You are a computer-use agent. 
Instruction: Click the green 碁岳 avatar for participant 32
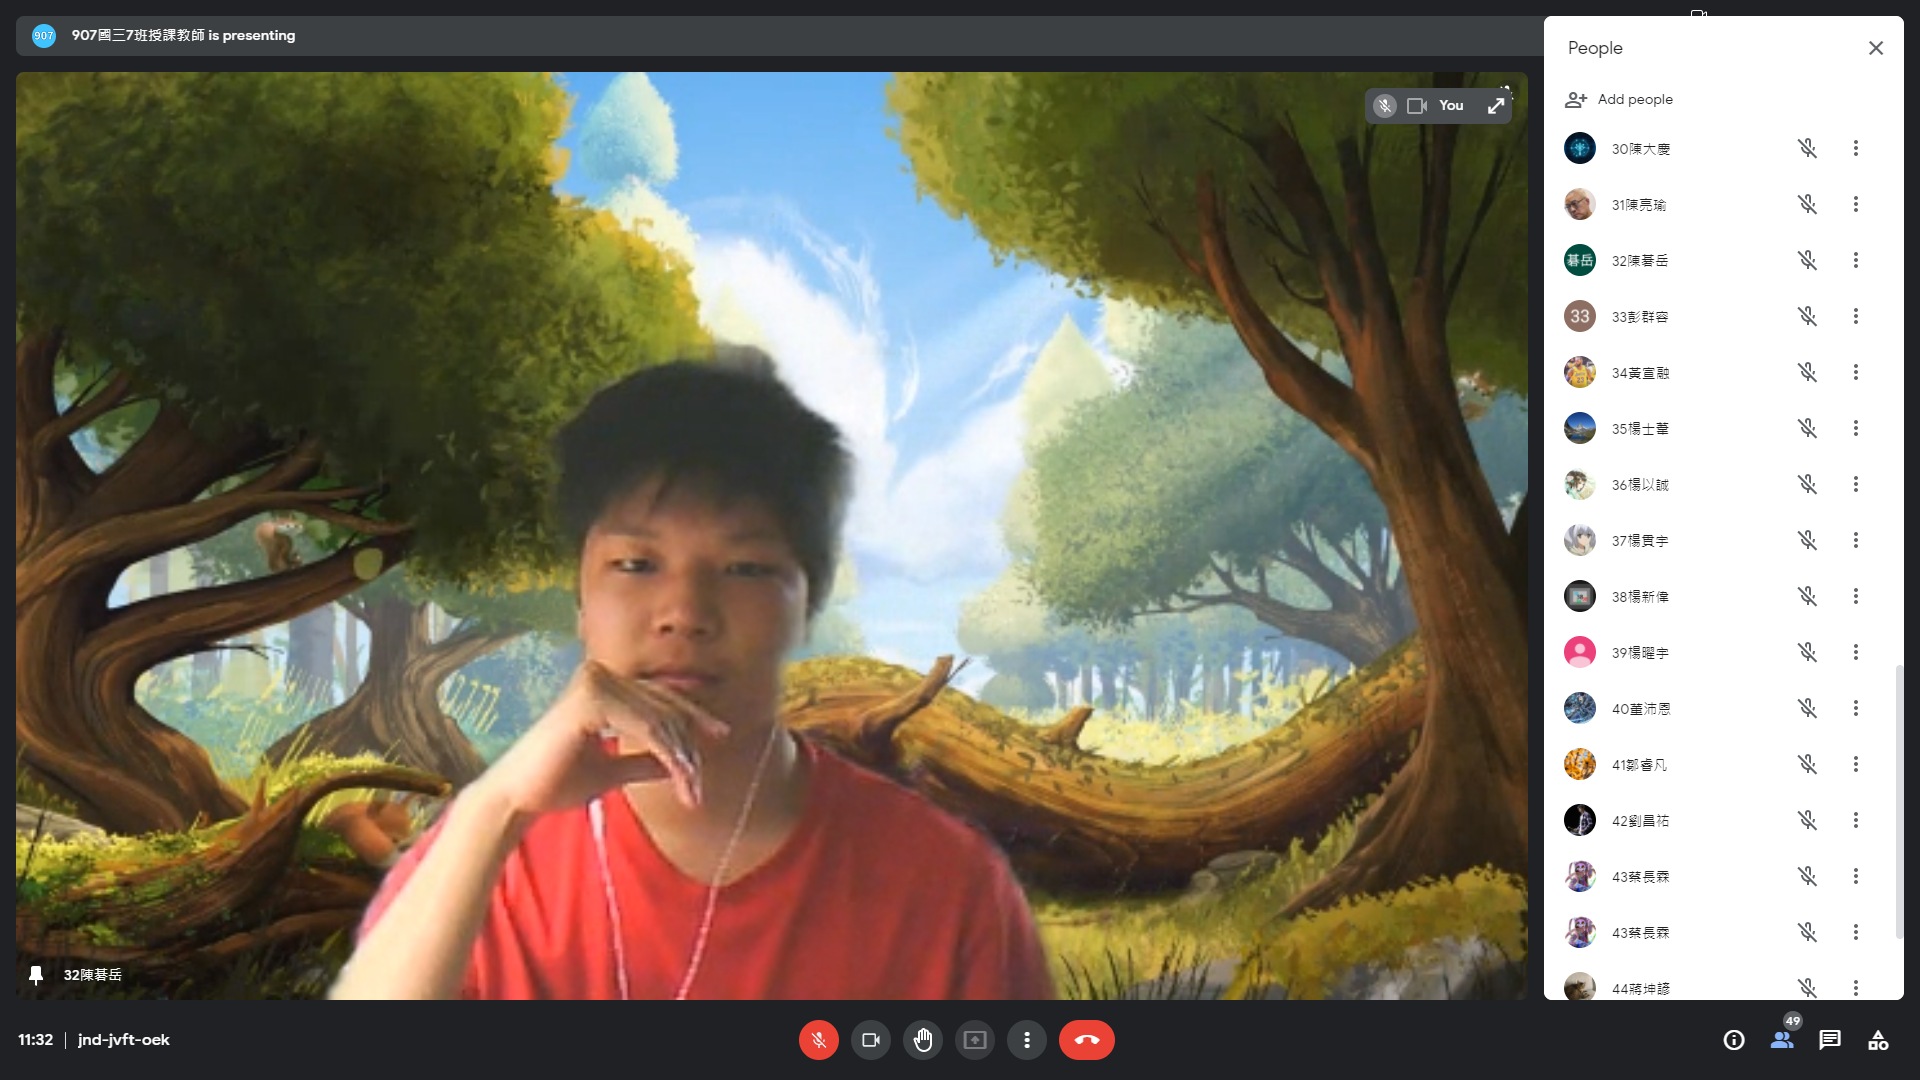1580,260
